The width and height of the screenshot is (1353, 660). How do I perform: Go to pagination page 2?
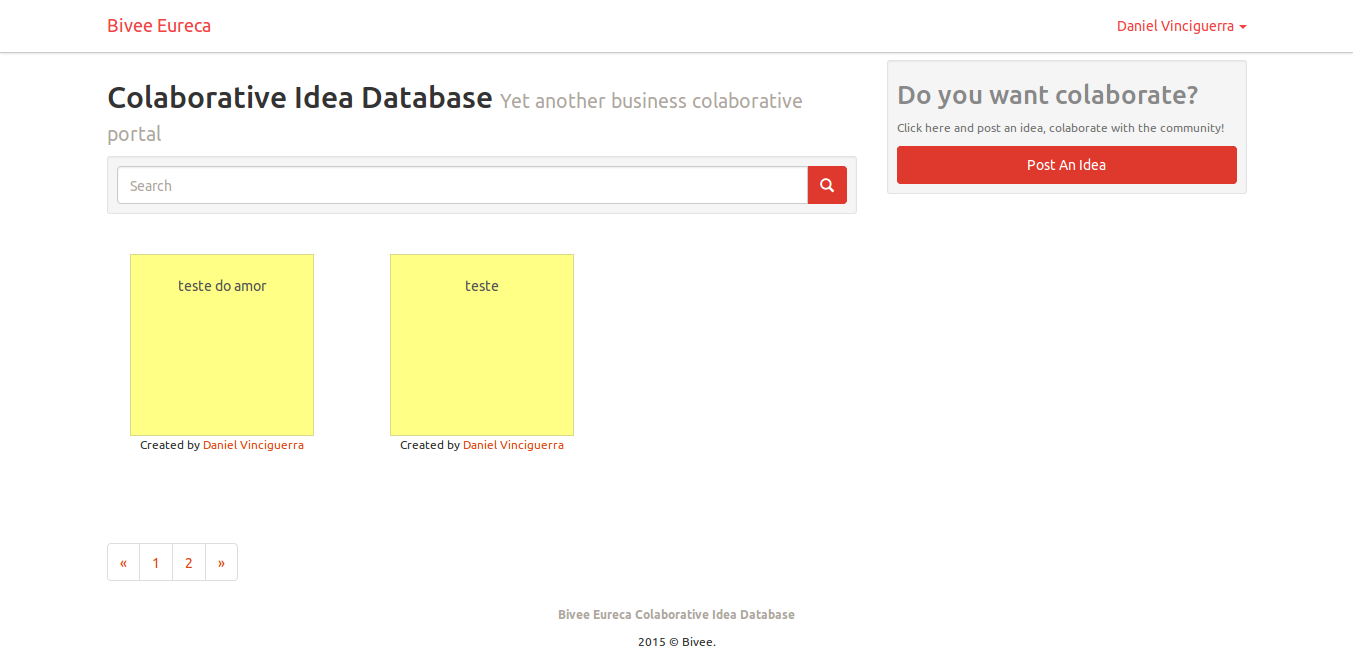click(x=189, y=562)
